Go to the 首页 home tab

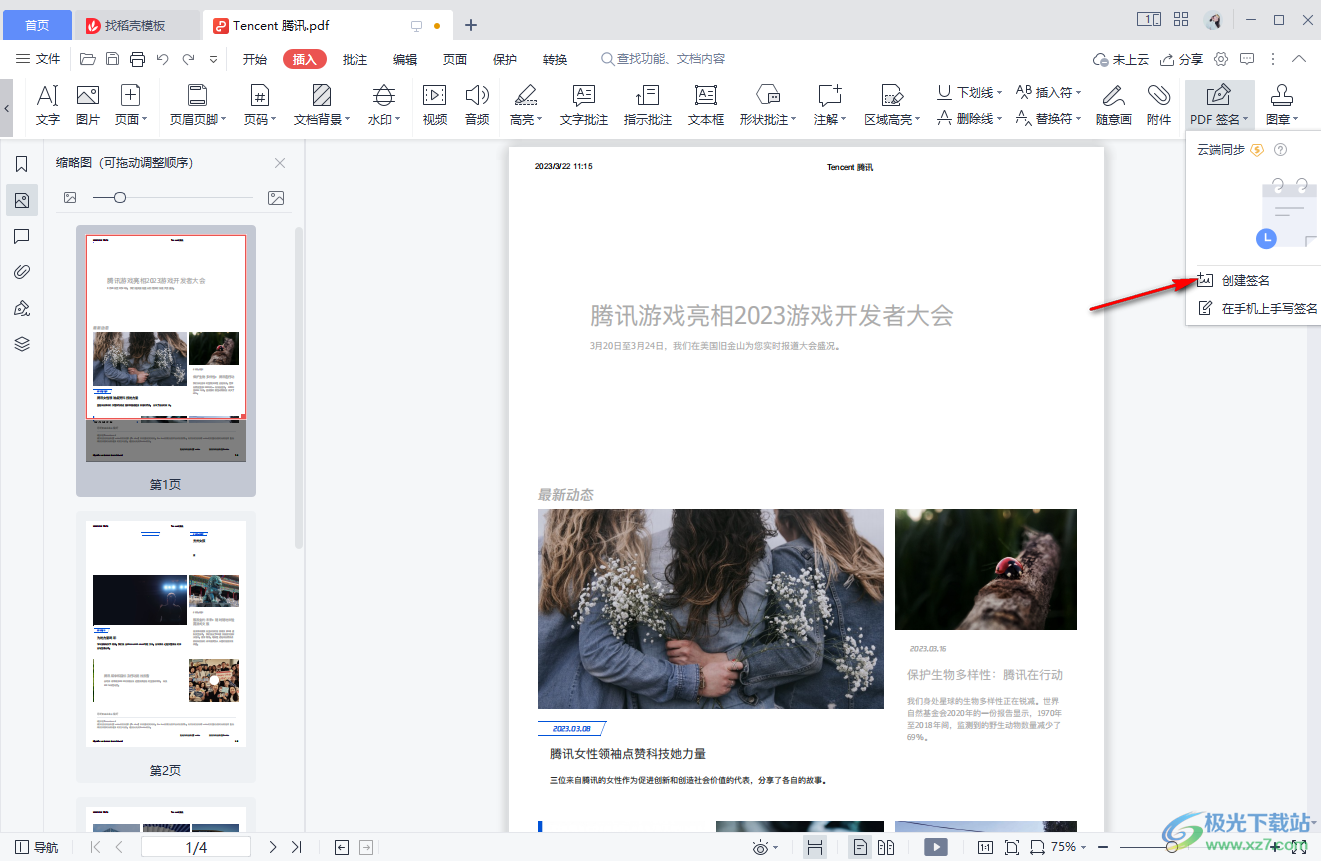(37, 25)
